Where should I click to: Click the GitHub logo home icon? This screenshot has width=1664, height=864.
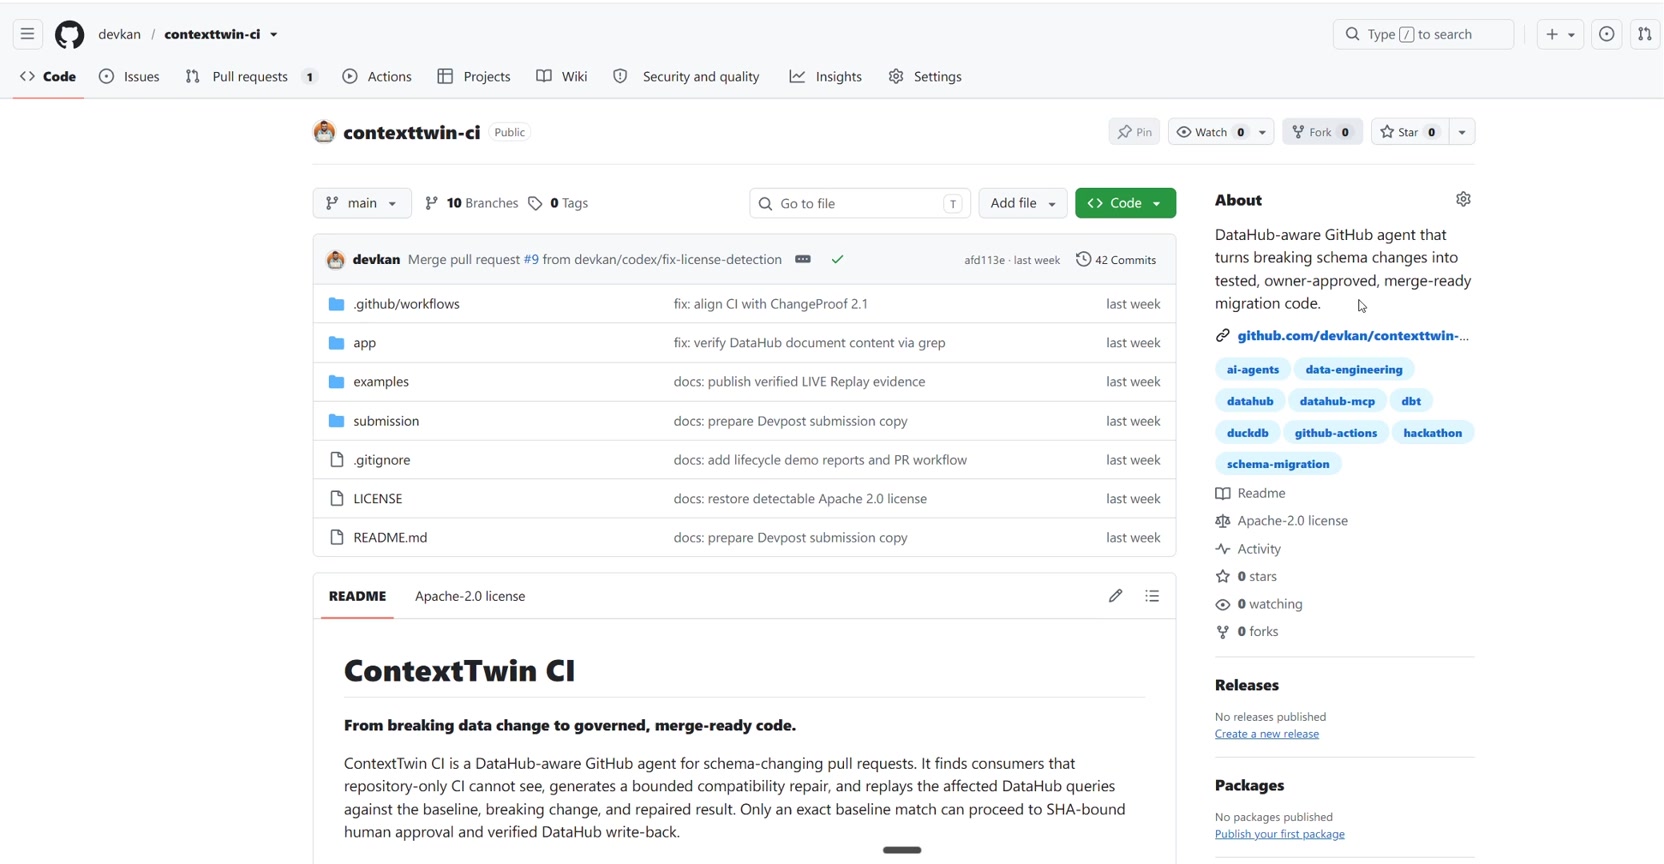coord(69,34)
